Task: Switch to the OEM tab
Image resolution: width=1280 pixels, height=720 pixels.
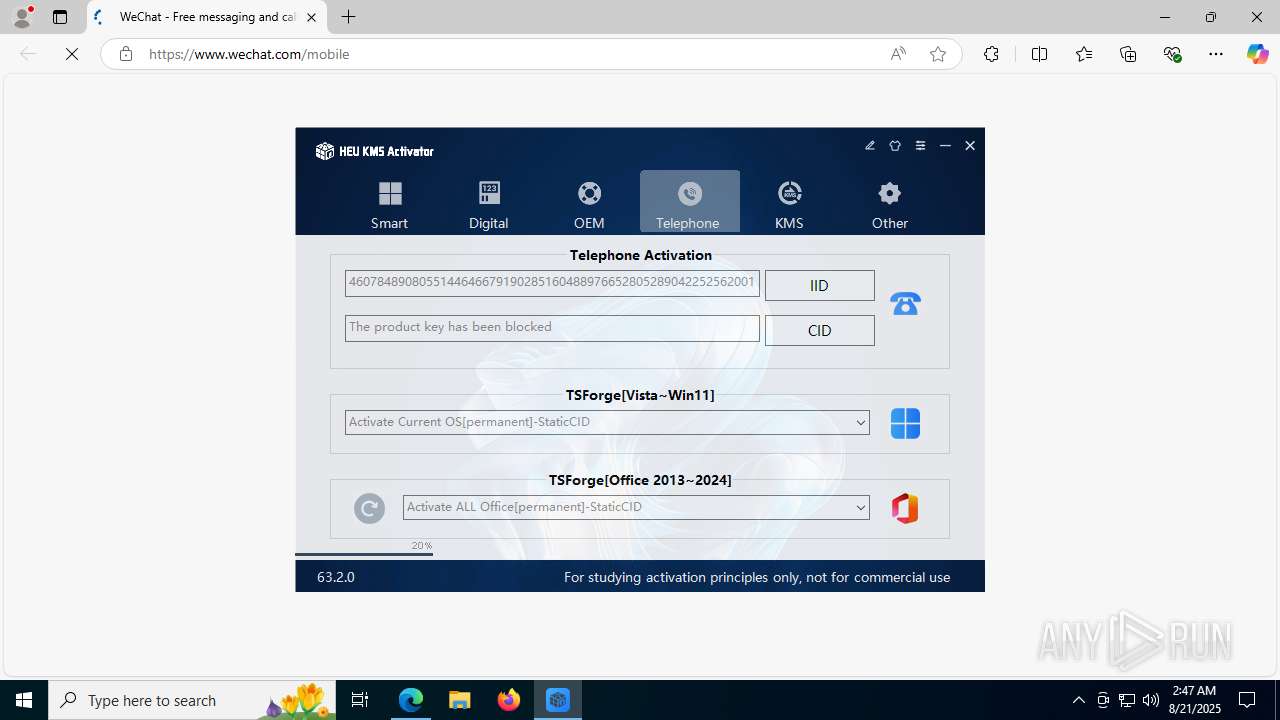Action: [x=589, y=203]
